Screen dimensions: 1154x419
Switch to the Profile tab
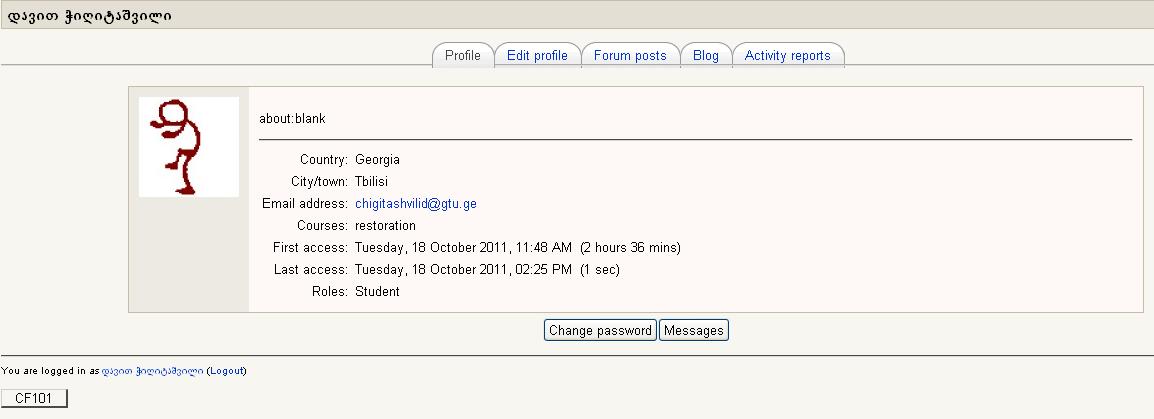pos(462,56)
